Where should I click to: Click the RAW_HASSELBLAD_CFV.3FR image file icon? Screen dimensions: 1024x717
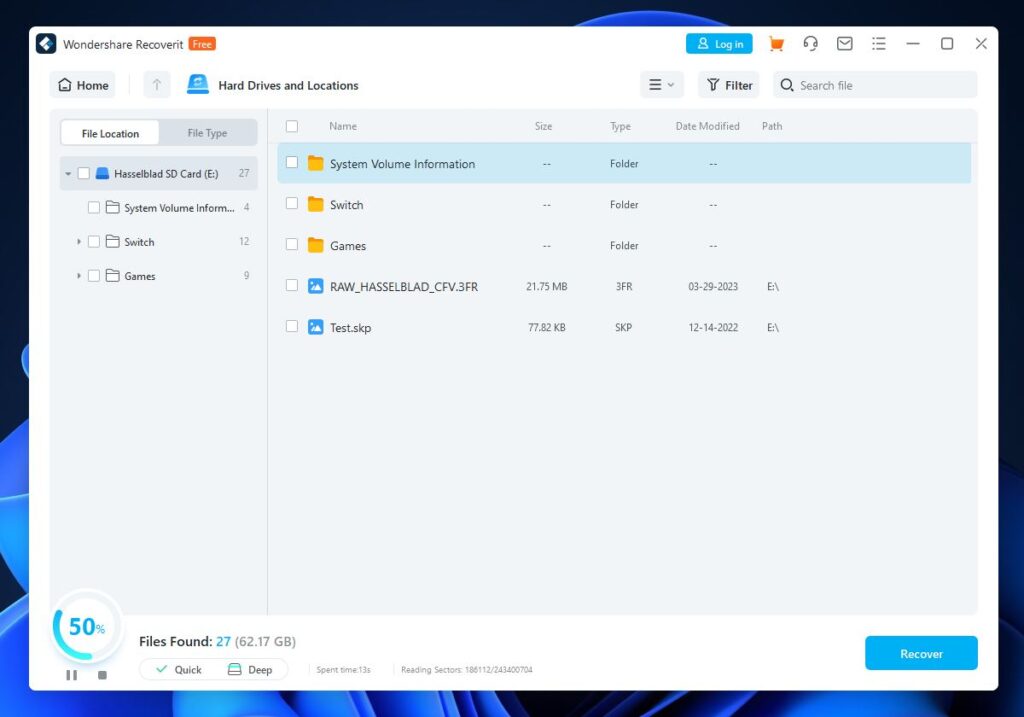[x=316, y=286]
